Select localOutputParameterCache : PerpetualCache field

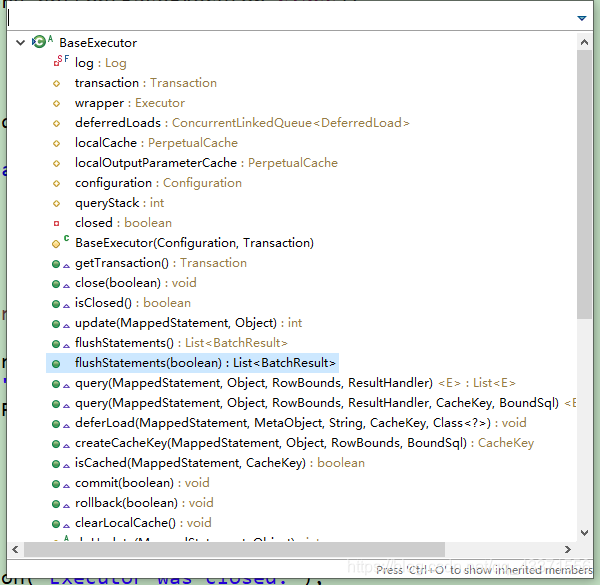(206, 163)
